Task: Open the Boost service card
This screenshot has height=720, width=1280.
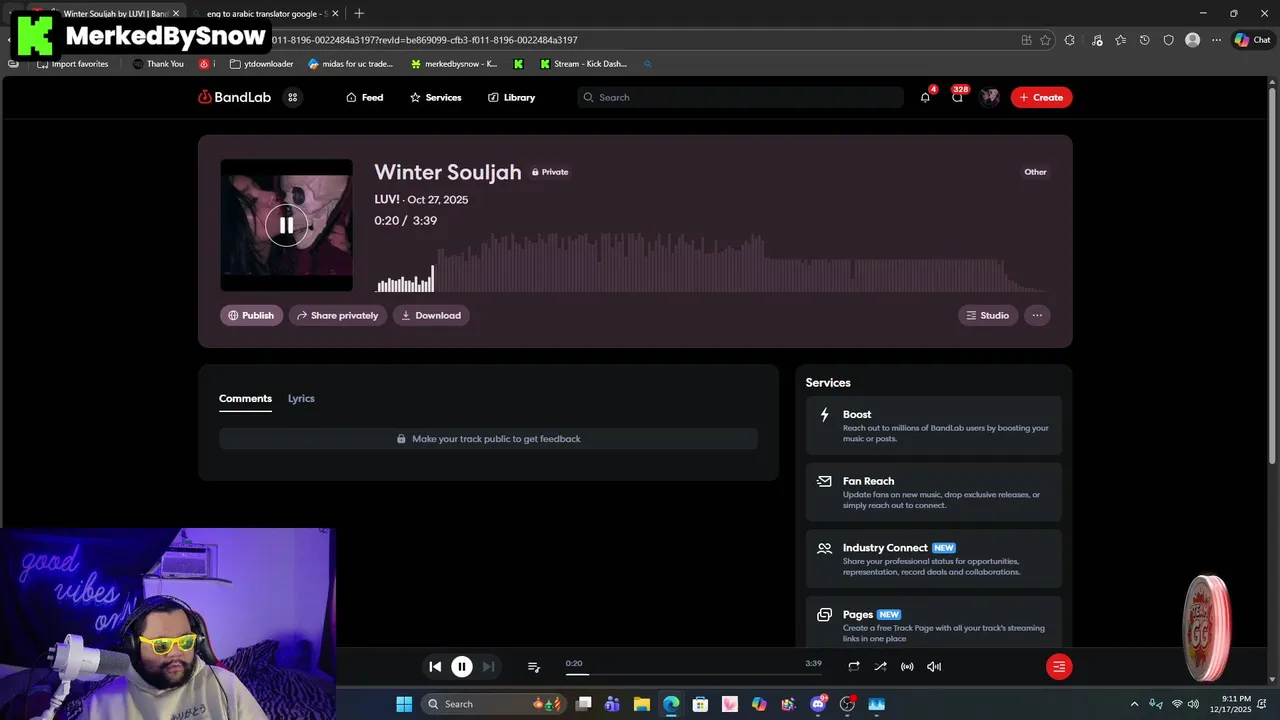Action: coord(934,426)
